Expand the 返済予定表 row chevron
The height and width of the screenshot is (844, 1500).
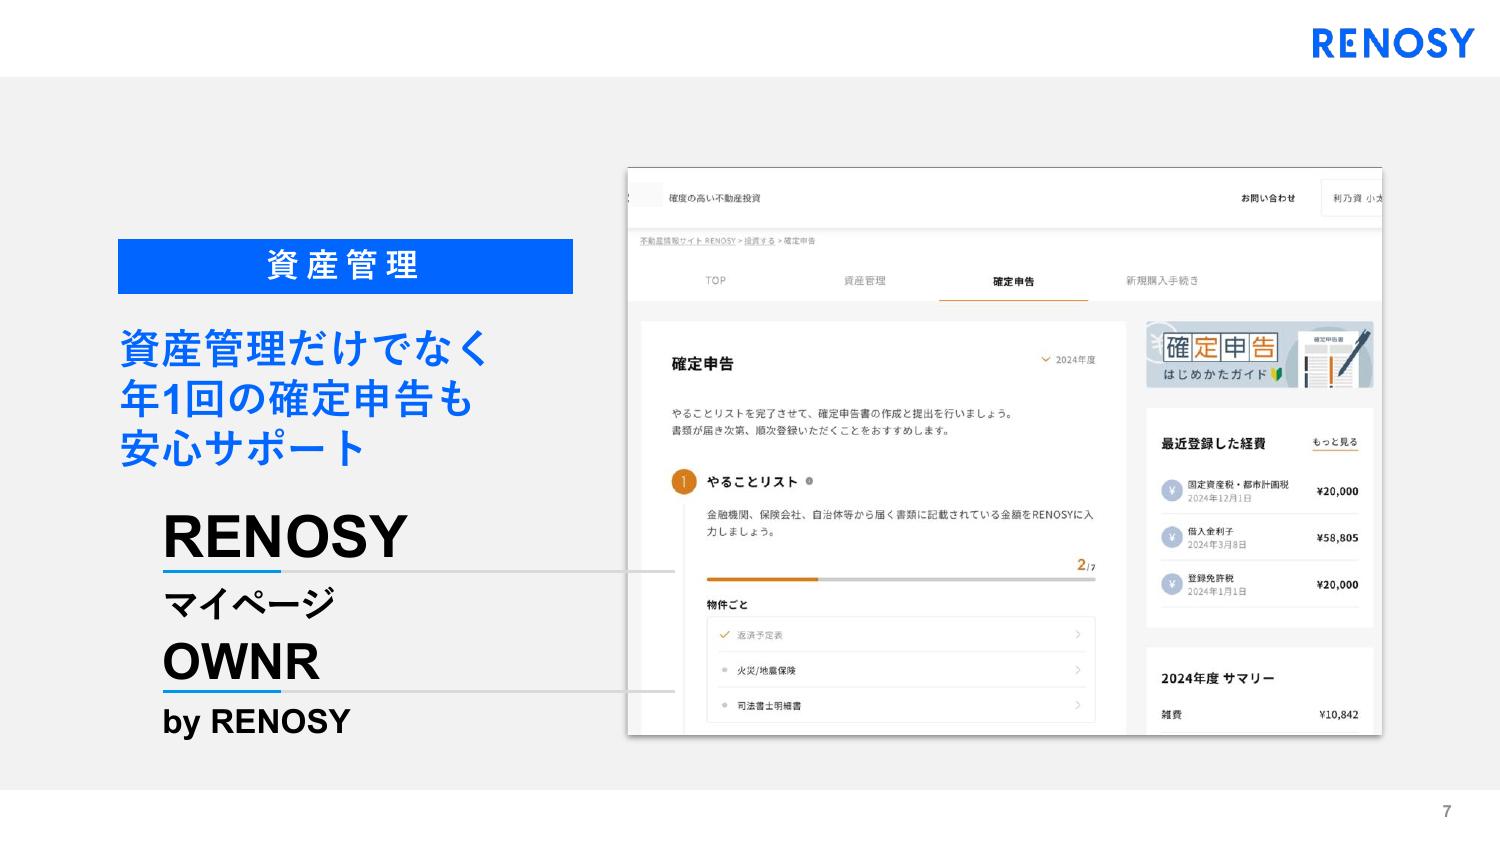[x=1078, y=634]
